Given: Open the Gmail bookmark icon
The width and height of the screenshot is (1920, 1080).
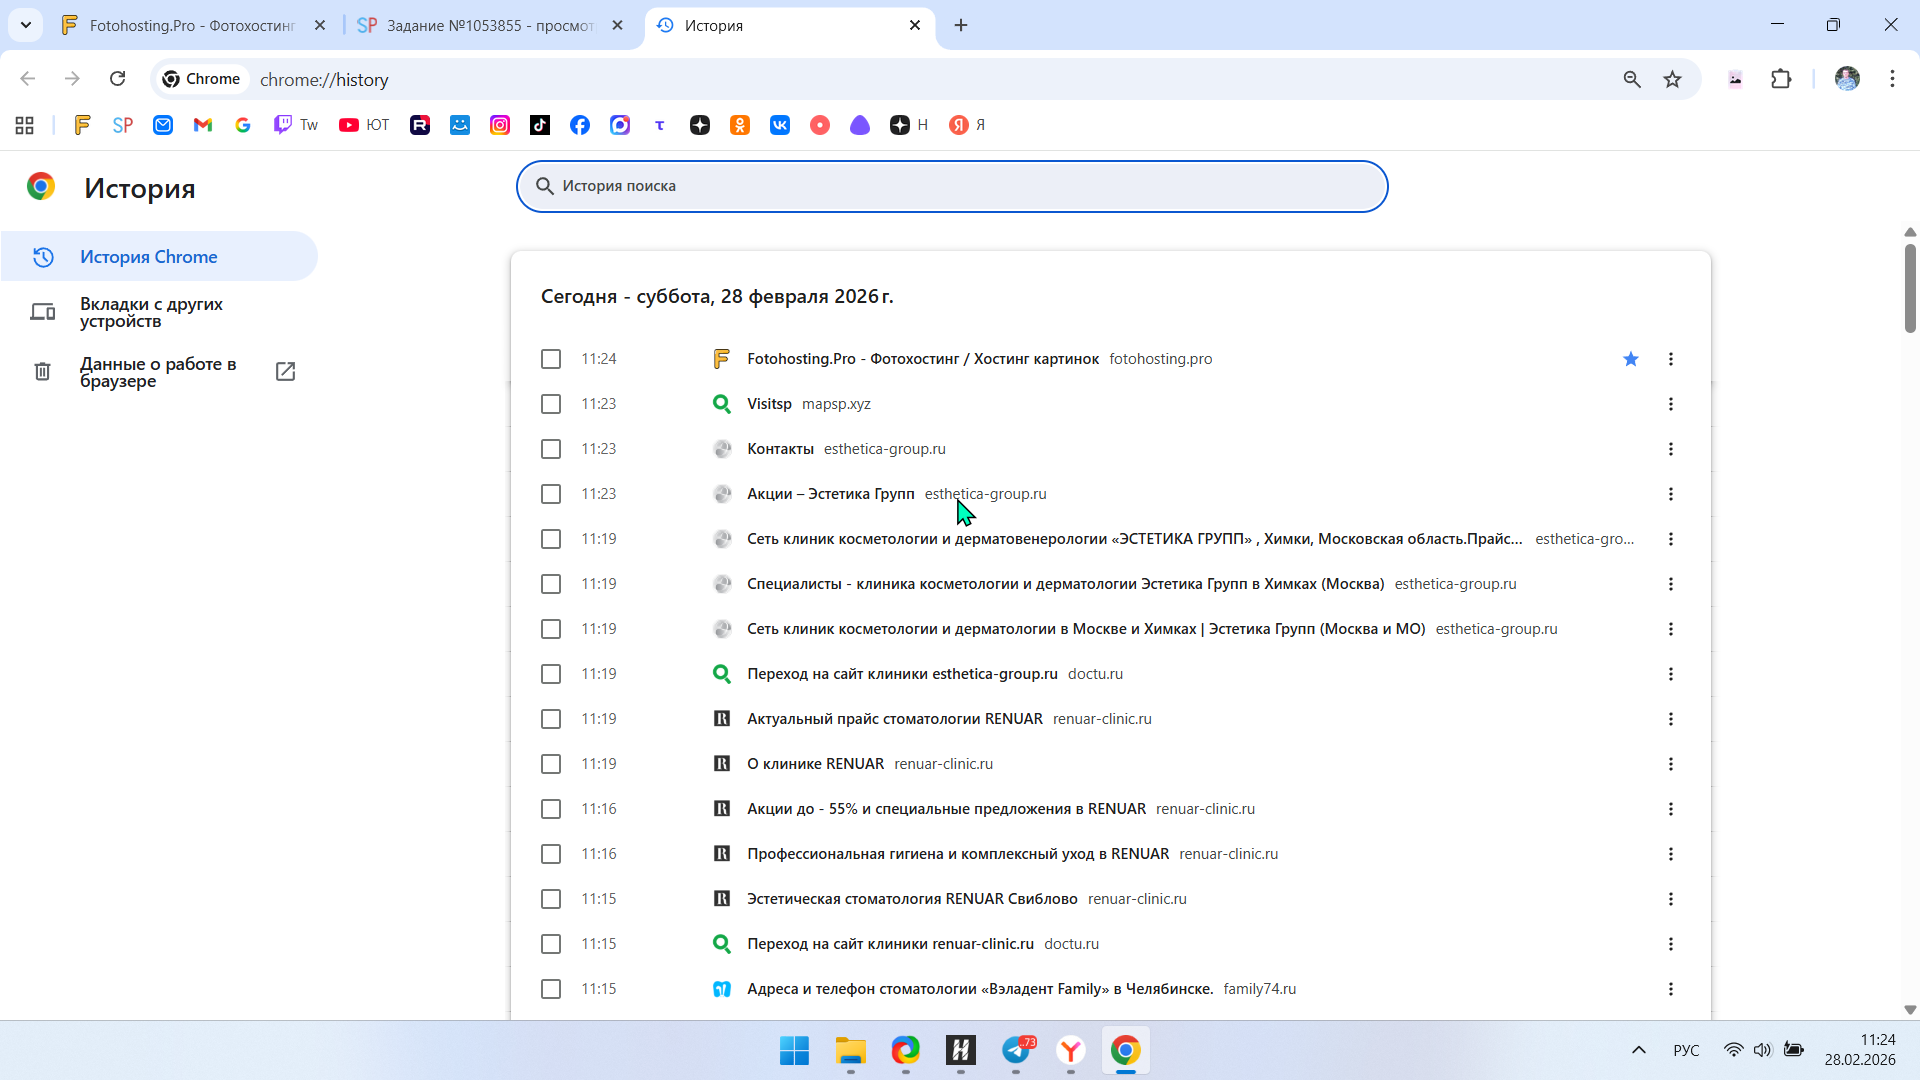Looking at the screenshot, I should pyautogui.click(x=203, y=125).
